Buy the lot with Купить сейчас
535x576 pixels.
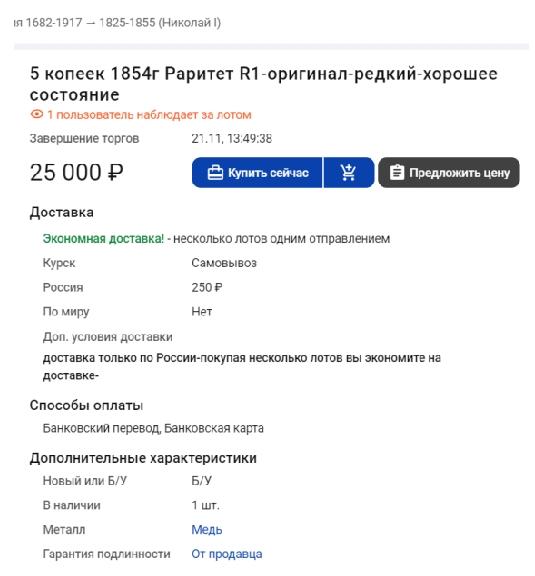(x=257, y=173)
